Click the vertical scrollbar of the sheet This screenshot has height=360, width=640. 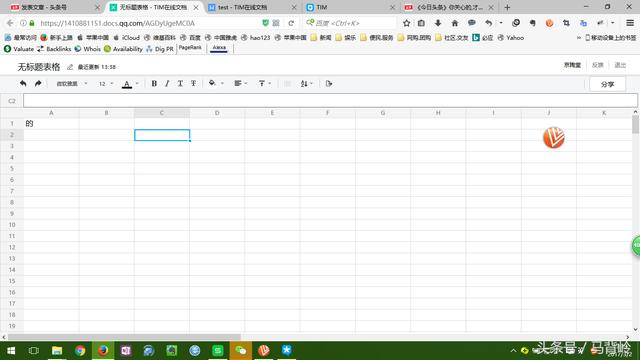click(635, 124)
